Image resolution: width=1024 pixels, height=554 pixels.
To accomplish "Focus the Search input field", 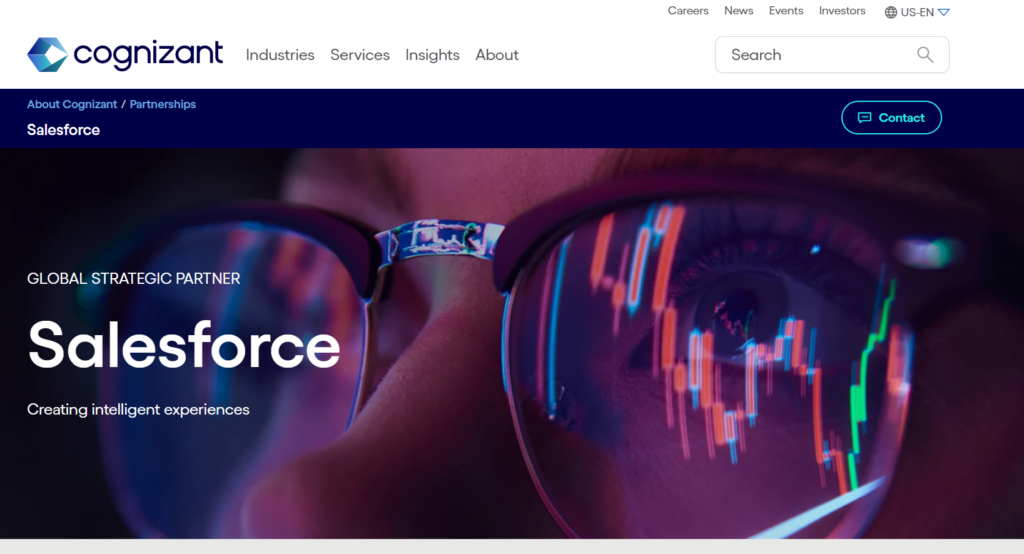I will tap(832, 55).
